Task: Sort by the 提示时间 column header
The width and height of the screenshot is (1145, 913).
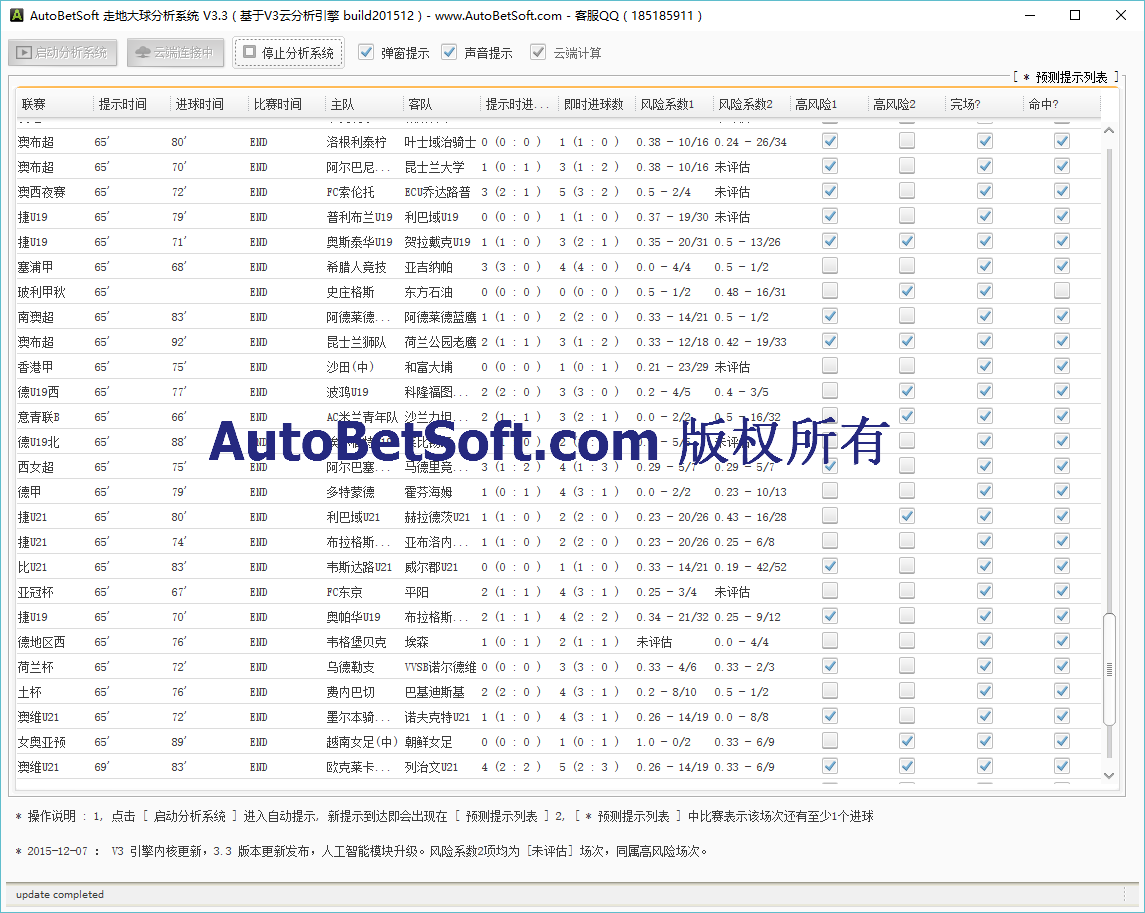Action: pyautogui.click(x=132, y=104)
